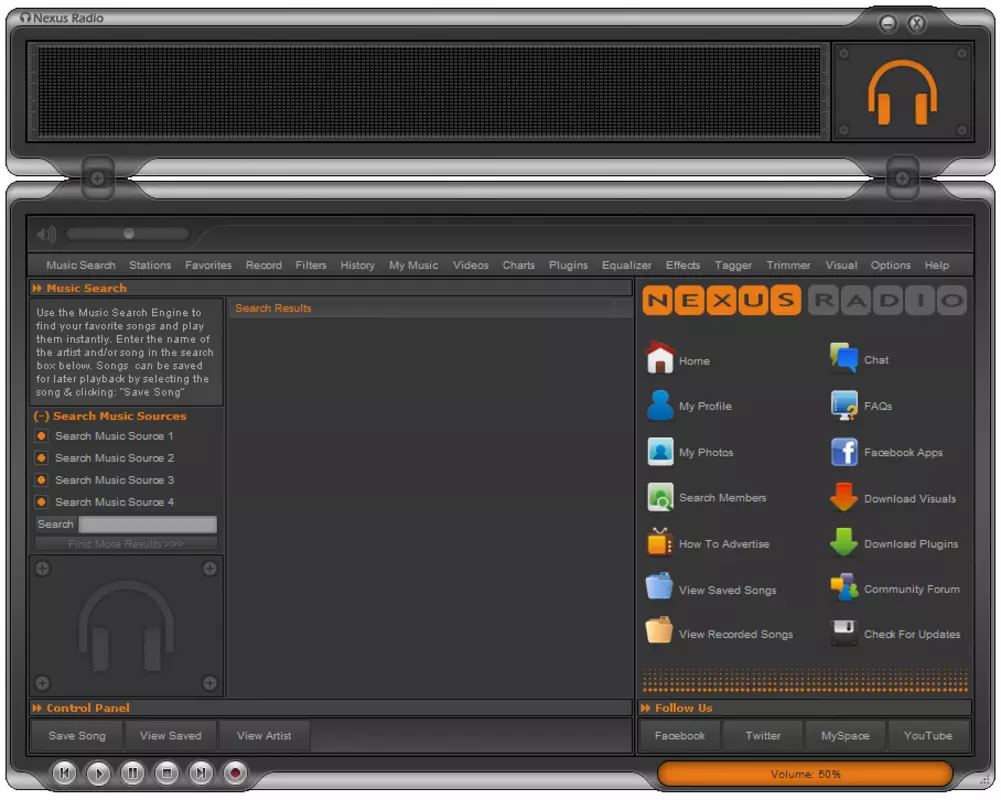The image size is (1001, 800).
Task: Open the Tagger tab
Action: click(733, 265)
